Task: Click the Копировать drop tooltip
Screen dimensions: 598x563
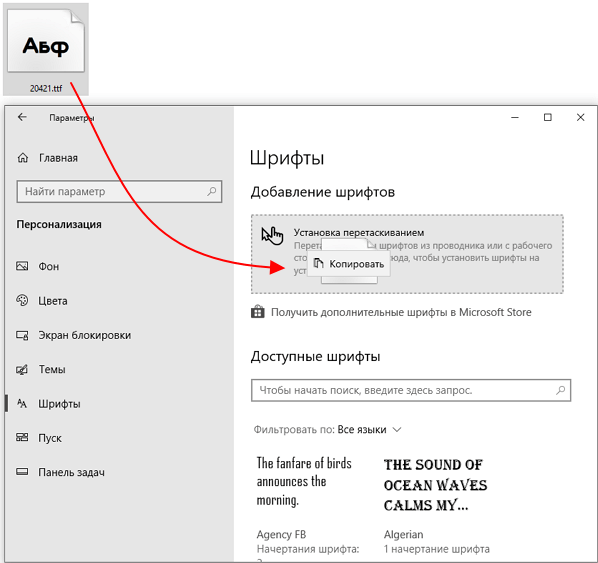Action: (349, 264)
